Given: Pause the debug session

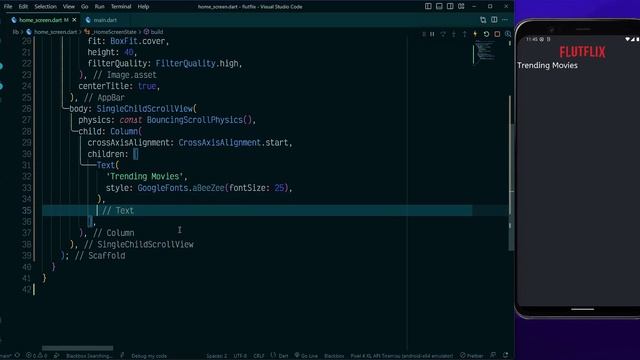Looking at the screenshot, I should (x=432, y=34).
